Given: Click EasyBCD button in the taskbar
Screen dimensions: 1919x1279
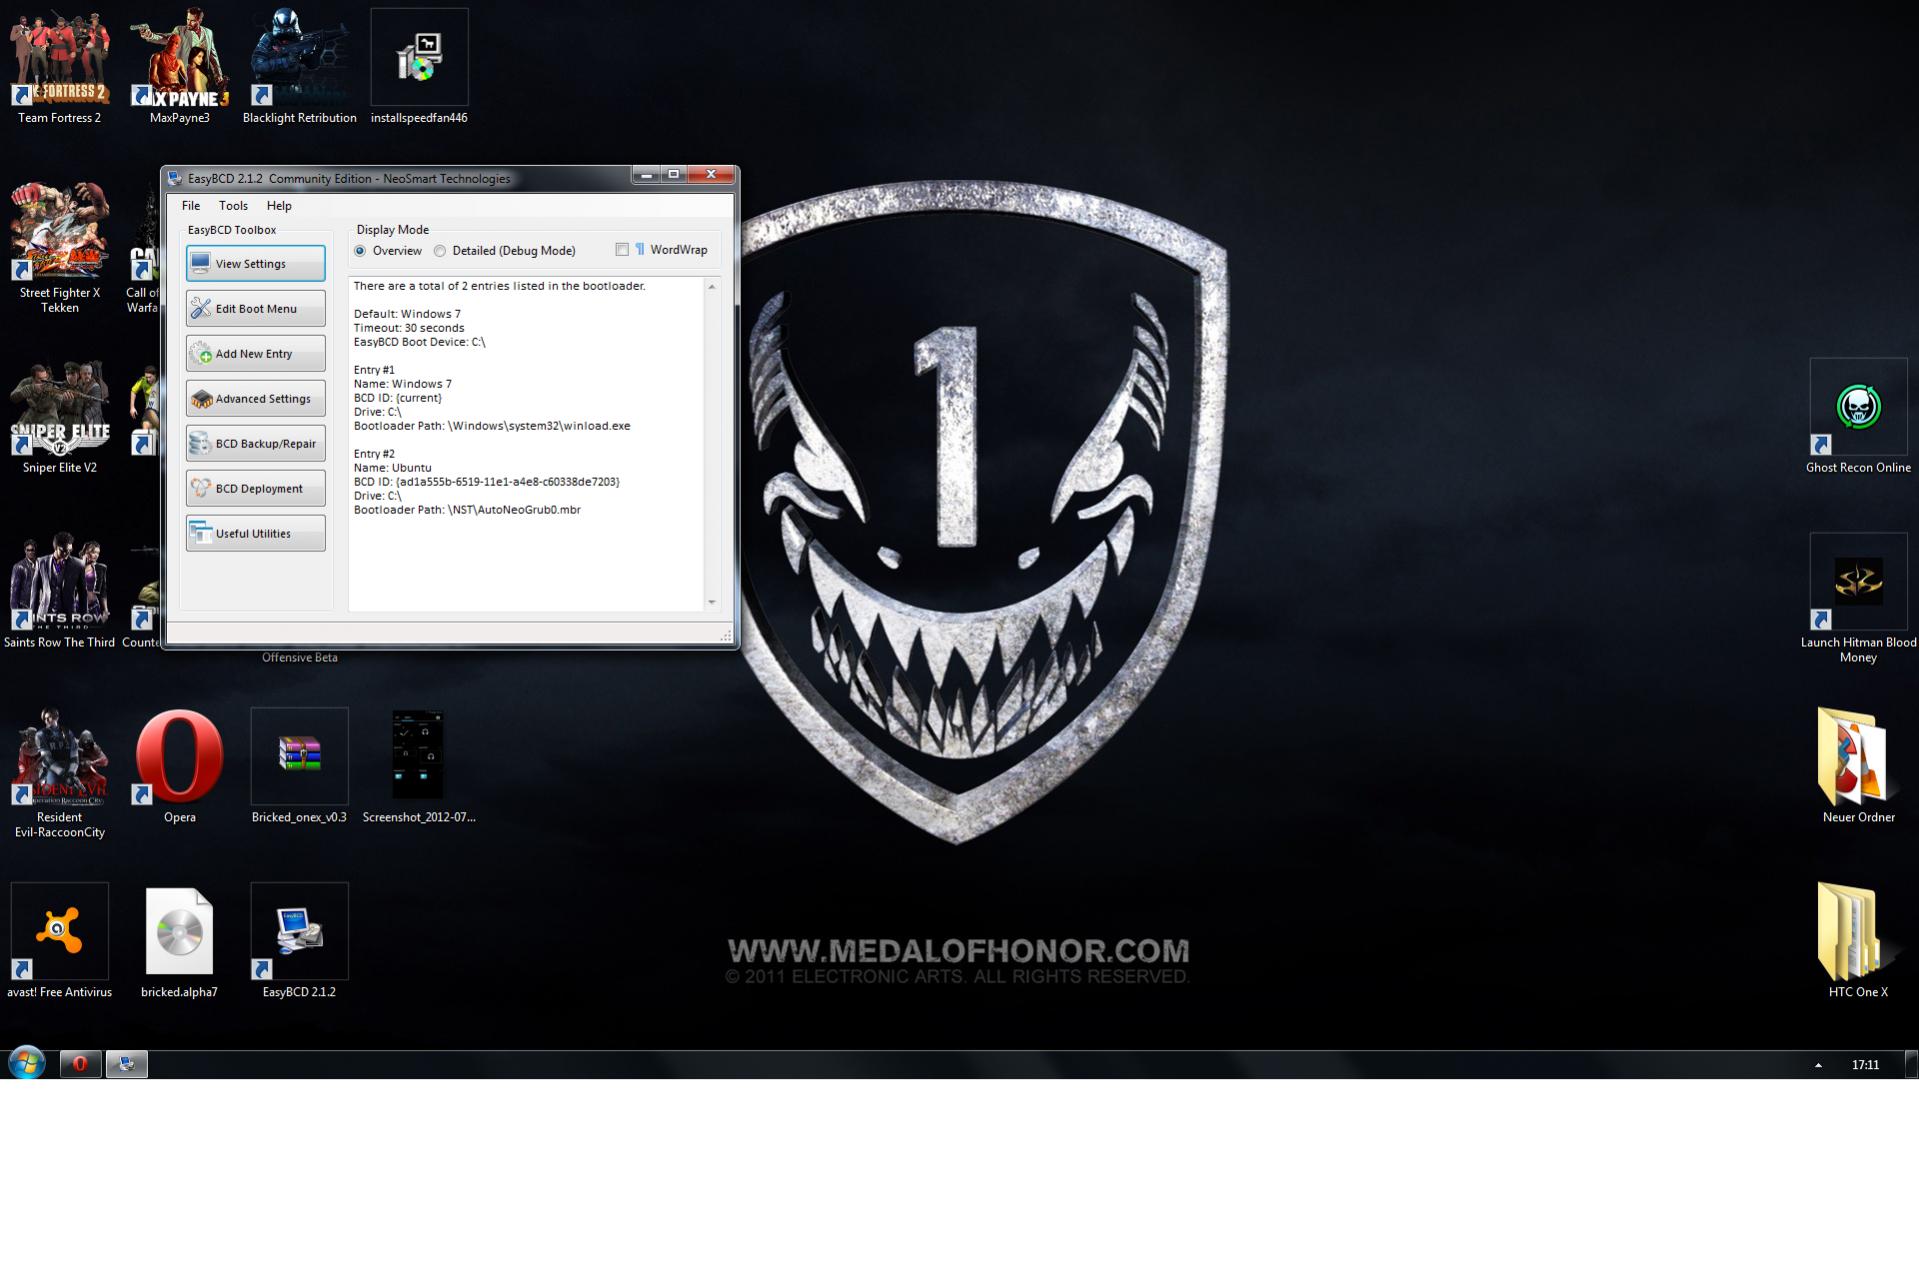Looking at the screenshot, I should (127, 1064).
